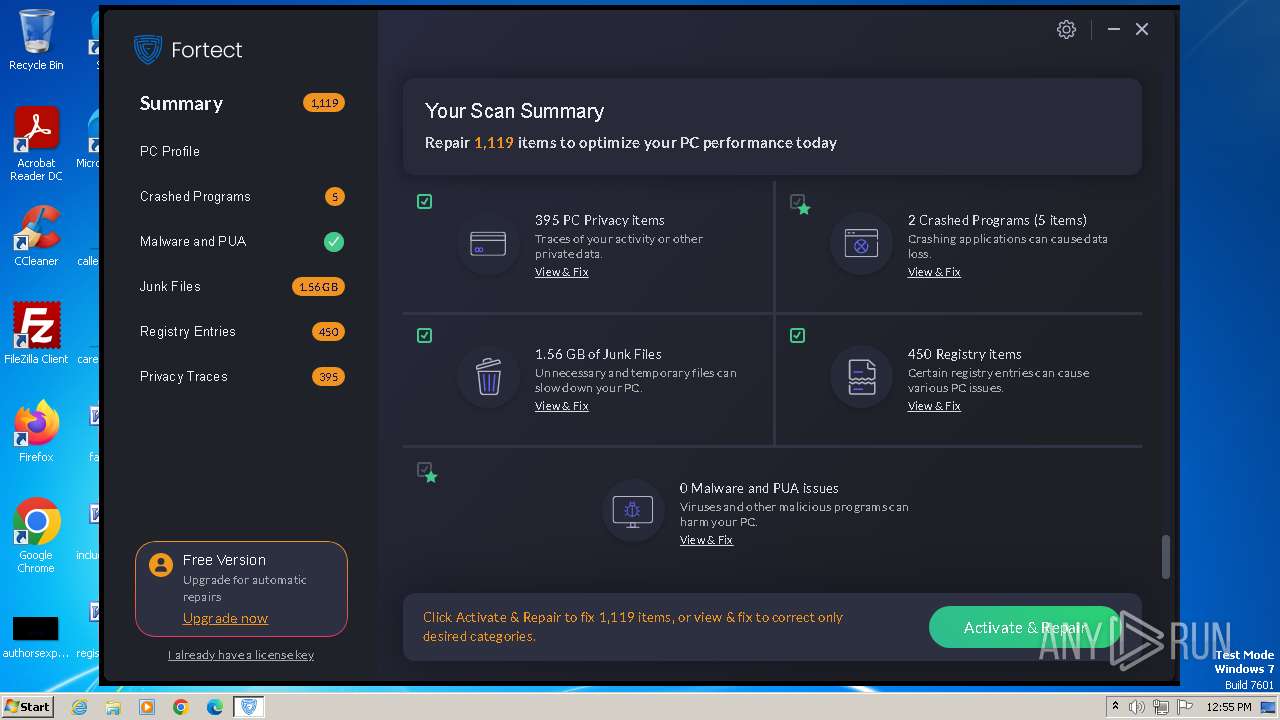The width and height of the screenshot is (1280, 720).
Task: Uncheck Junk Files checkbox
Action: 424,335
